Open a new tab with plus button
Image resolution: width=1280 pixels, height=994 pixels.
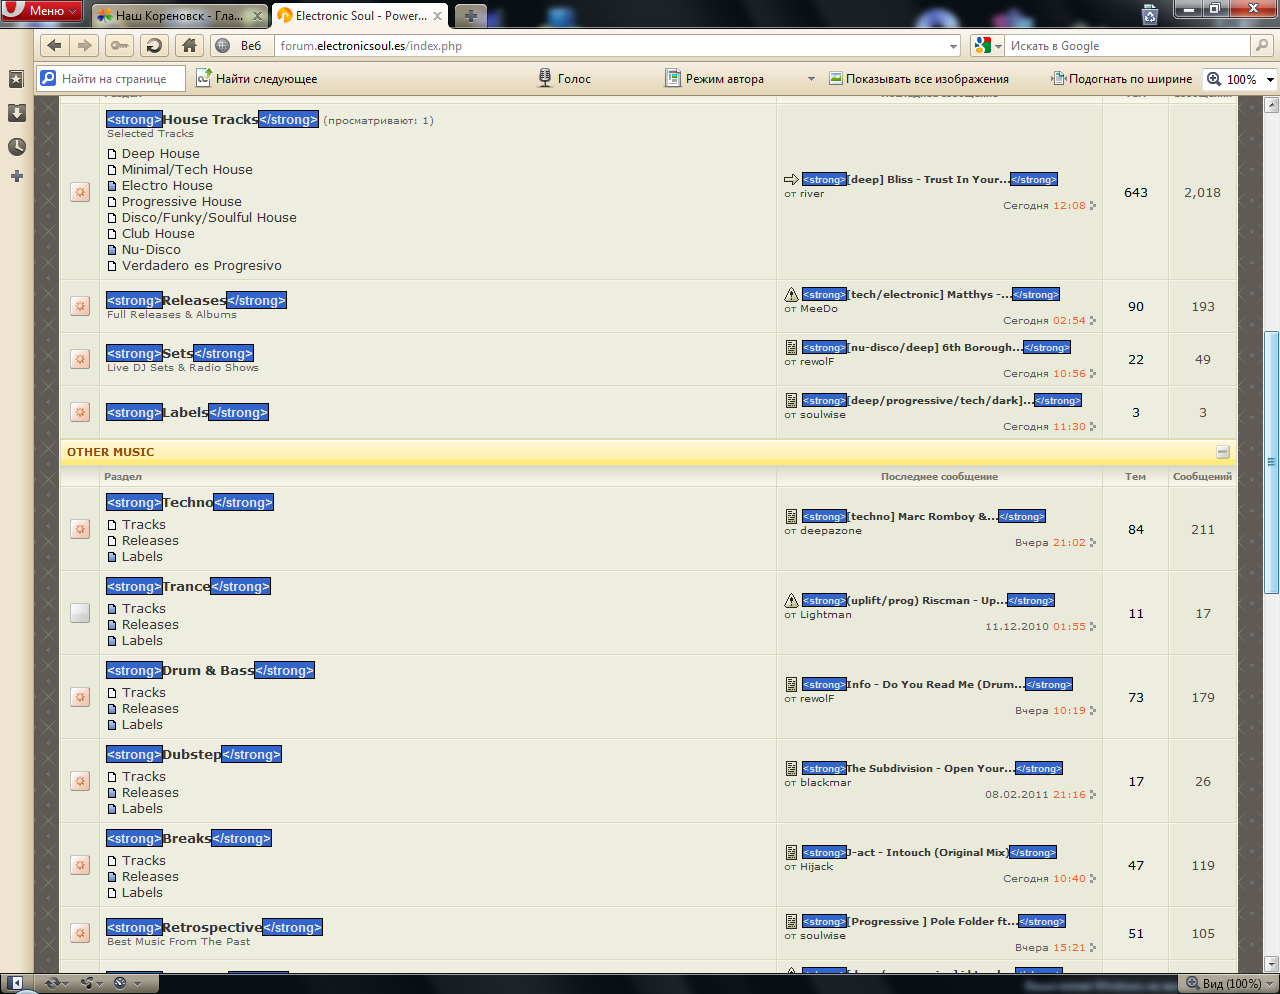(x=470, y=16)
